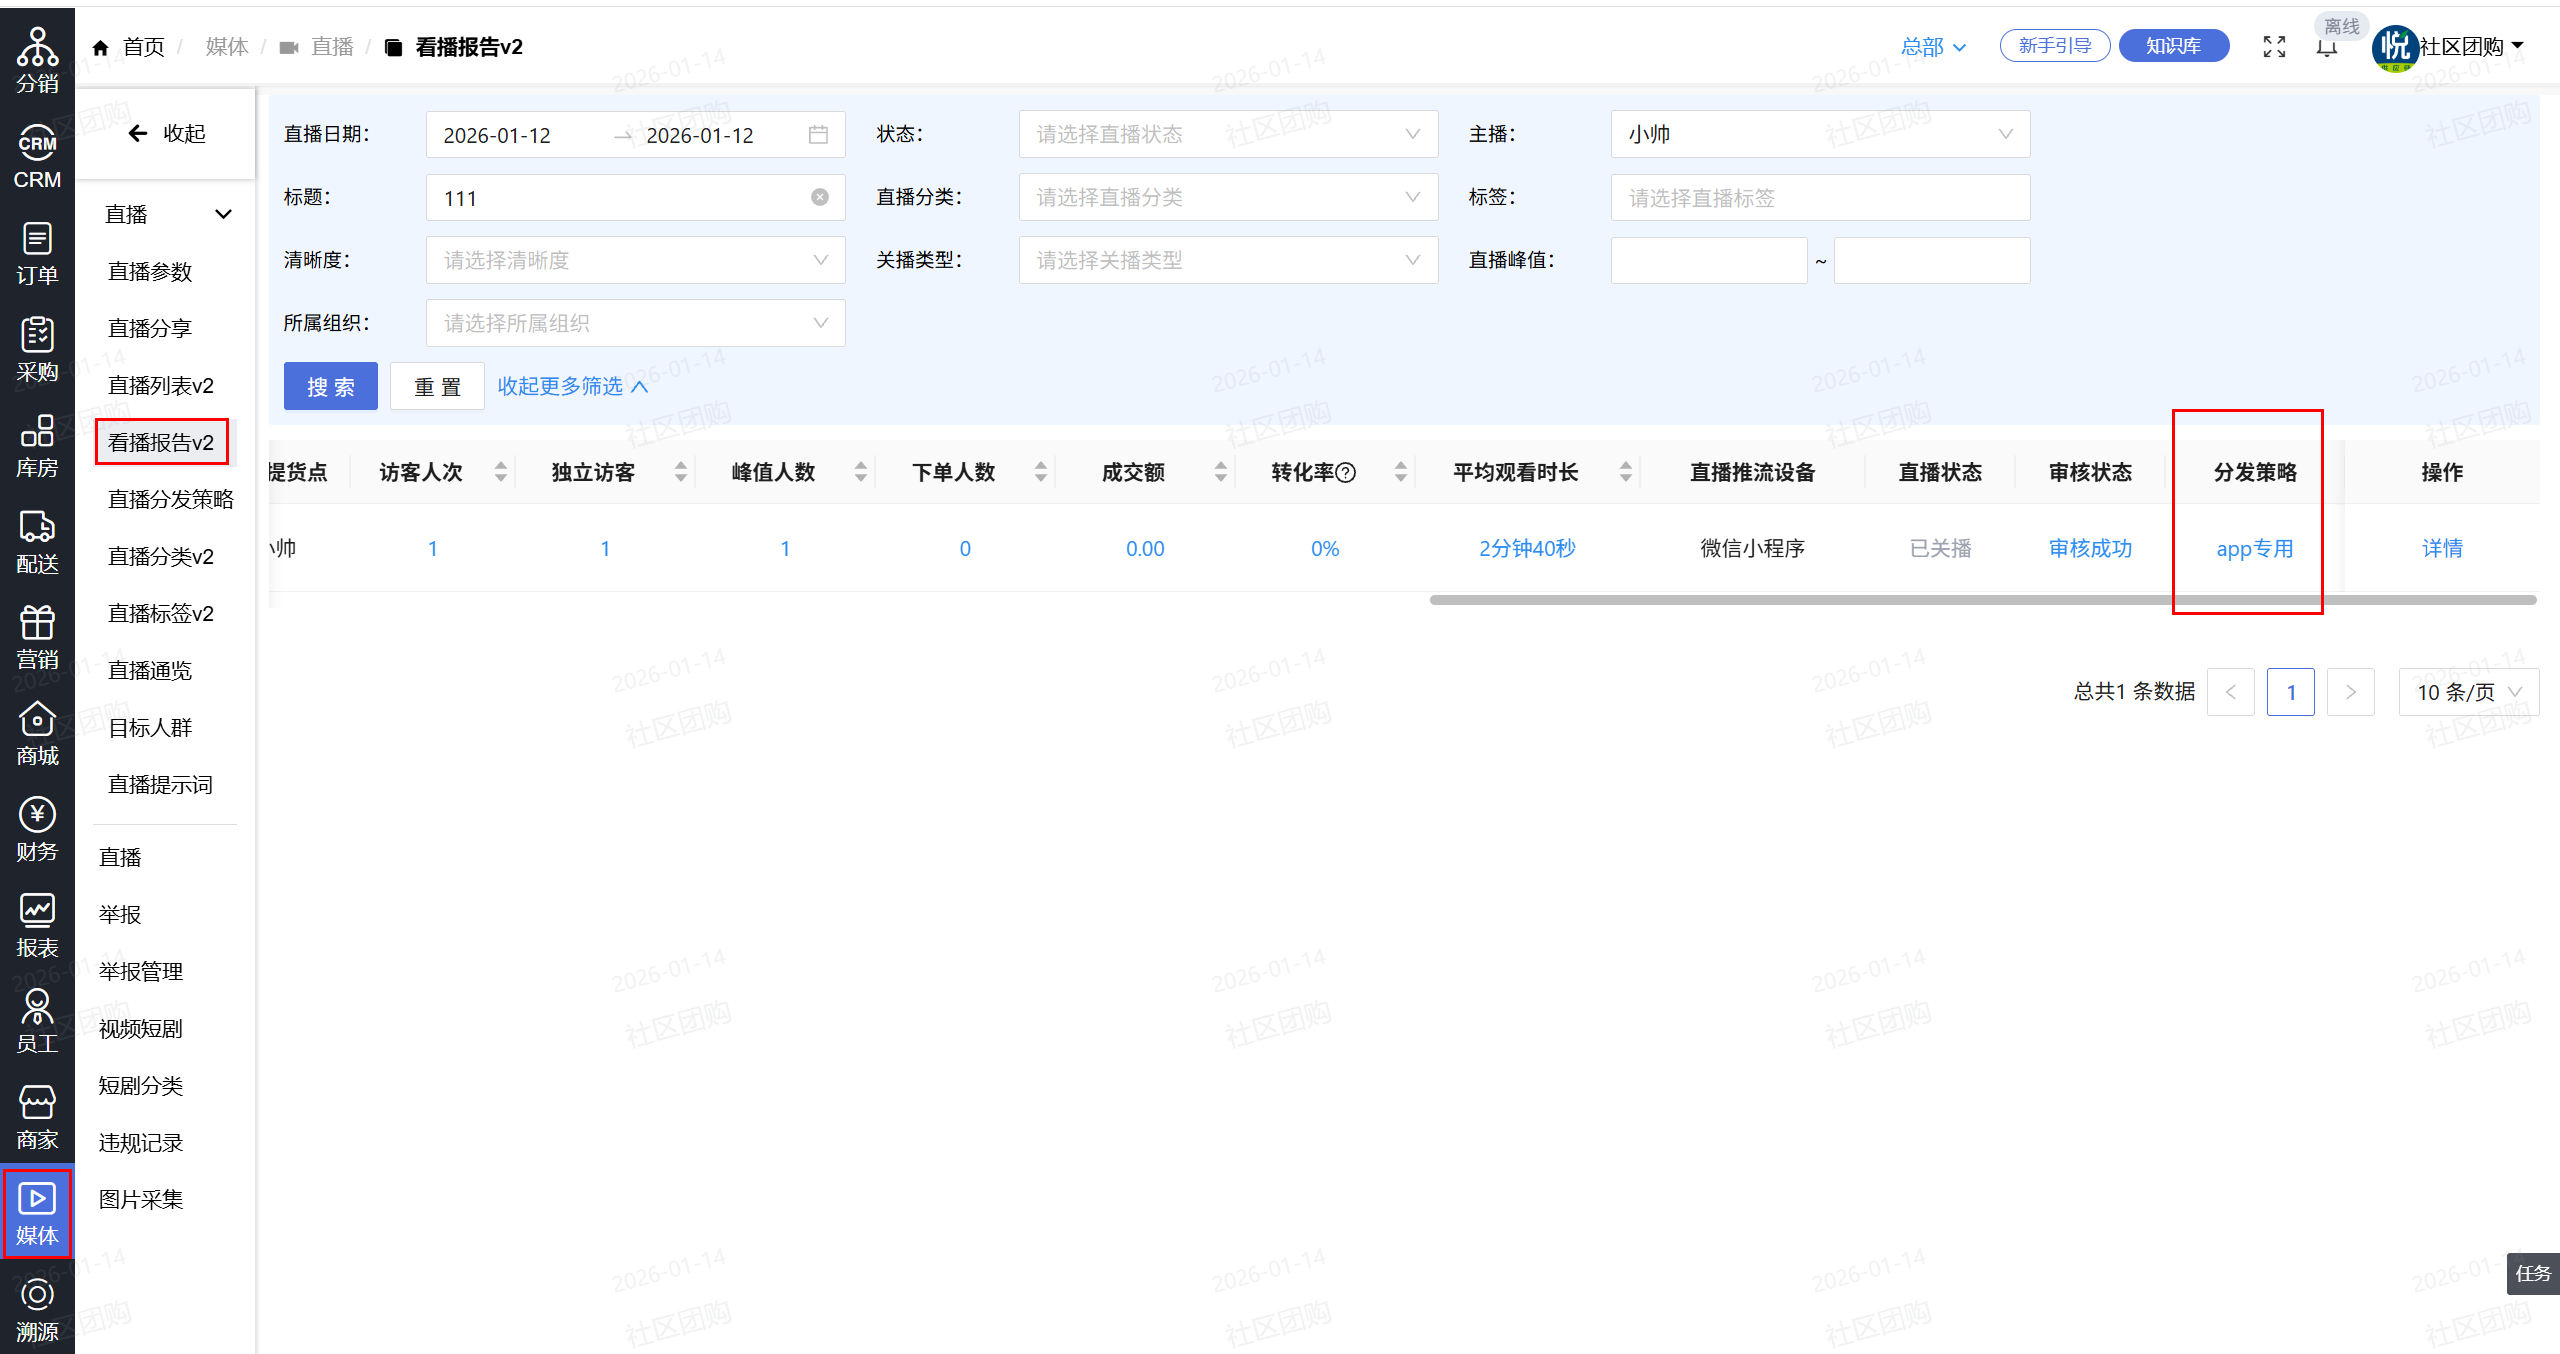The width and height of the screenshot is (2560, 1354).
Task: Open the 请选择直播状态 dropdown
Action: click(x=1228, y=134)
